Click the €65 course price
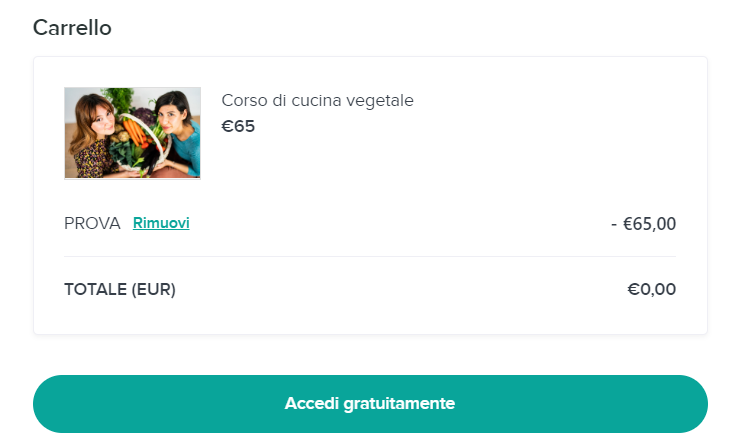The height and width of the screenshot is (442, 731). (238, 126)
